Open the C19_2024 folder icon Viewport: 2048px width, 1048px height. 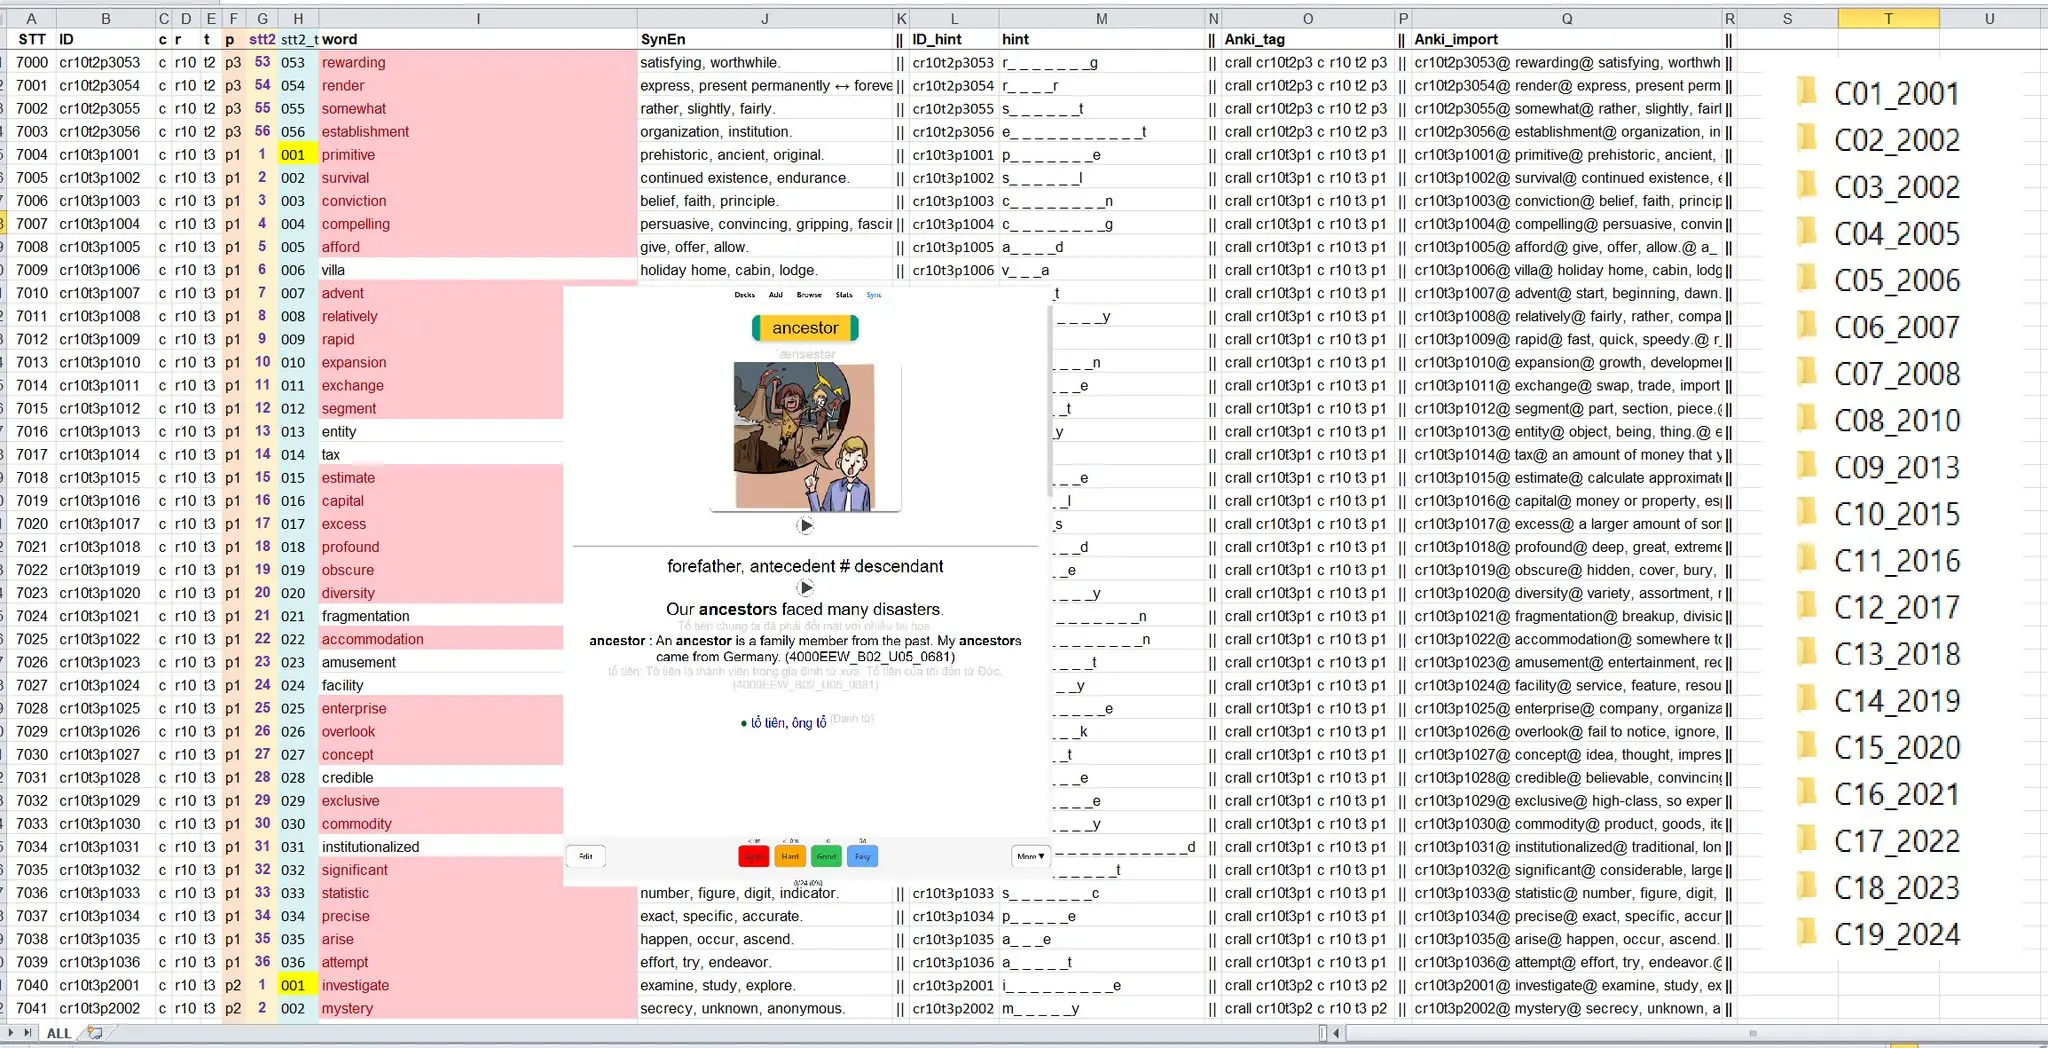1806,934
